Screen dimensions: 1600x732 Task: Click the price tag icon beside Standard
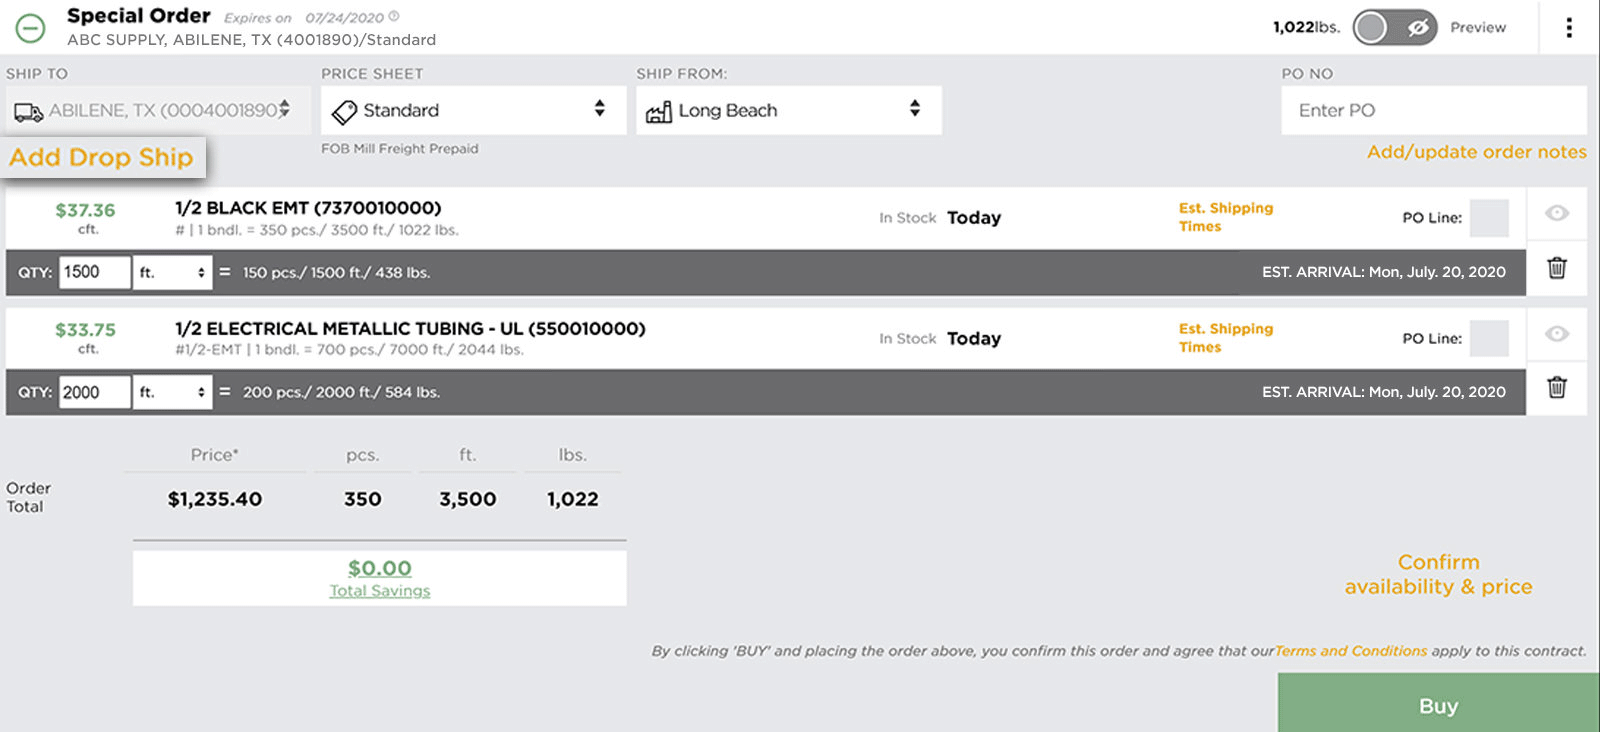[x=344, y=112]
